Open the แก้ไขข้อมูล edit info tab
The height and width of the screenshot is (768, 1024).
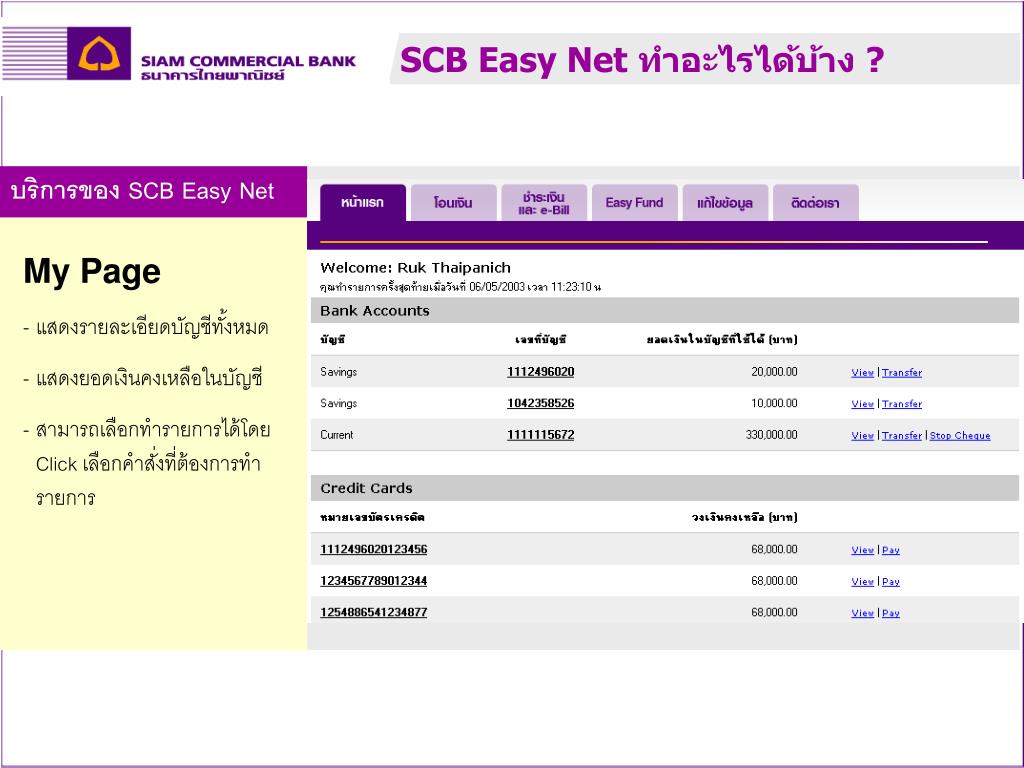(x=725, y=203)
